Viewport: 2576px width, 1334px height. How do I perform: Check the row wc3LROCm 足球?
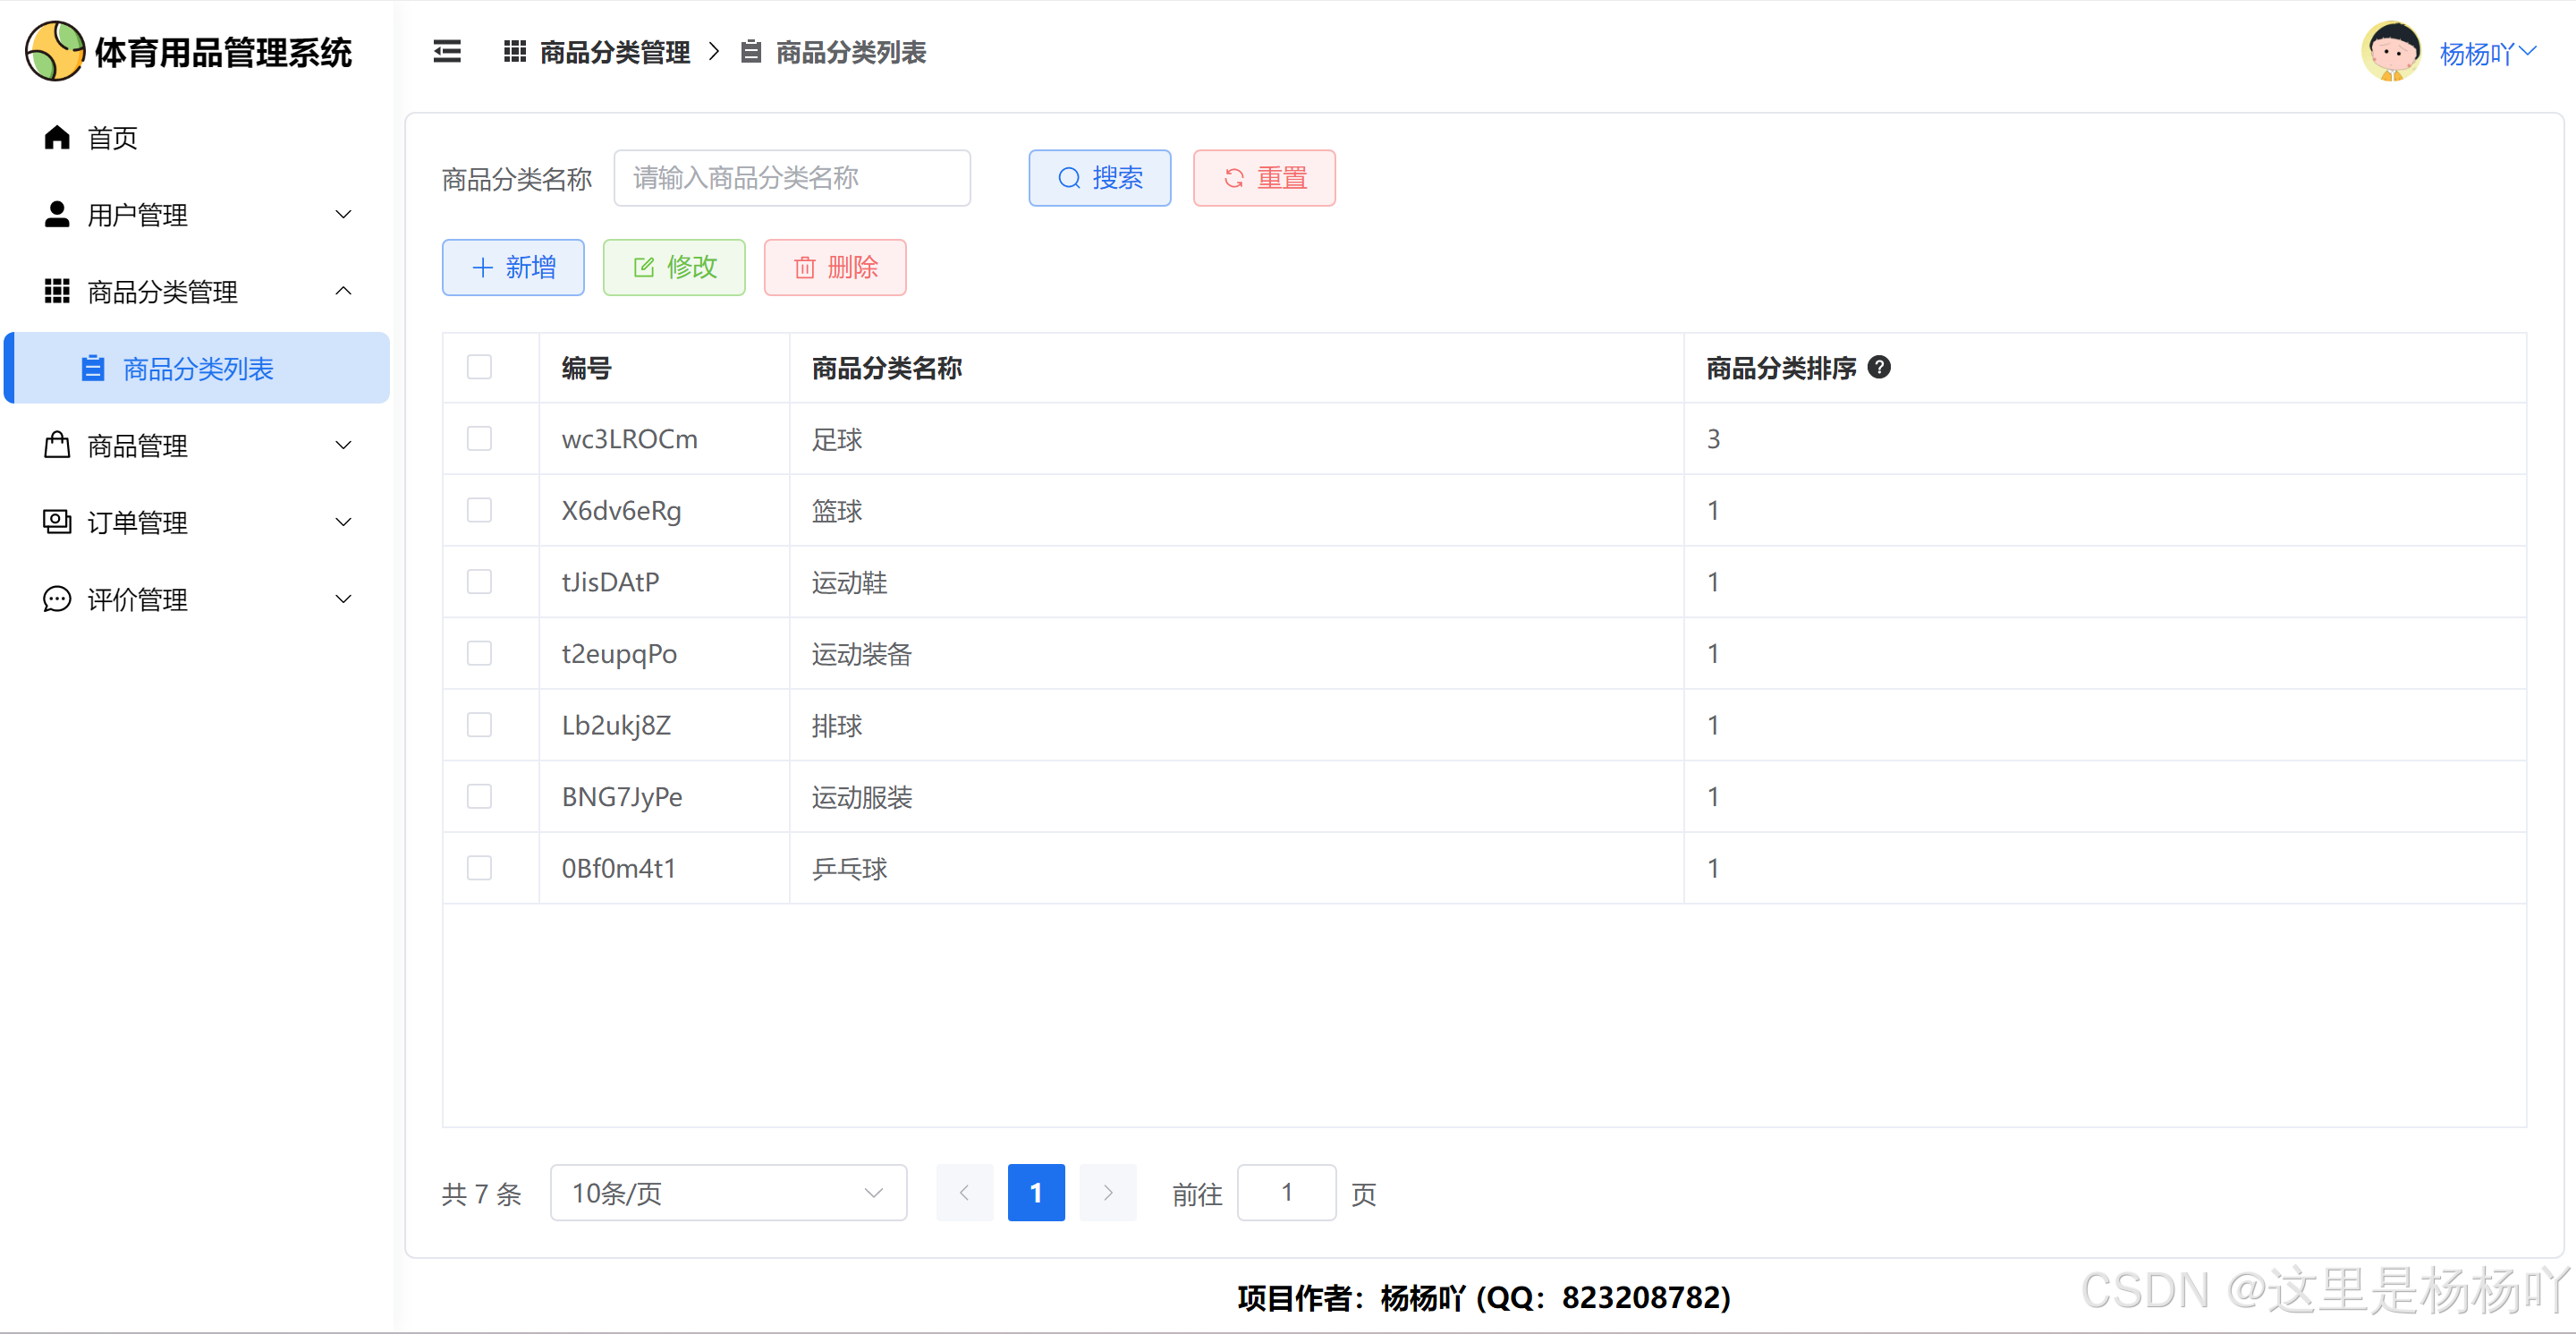pos(479,438)
